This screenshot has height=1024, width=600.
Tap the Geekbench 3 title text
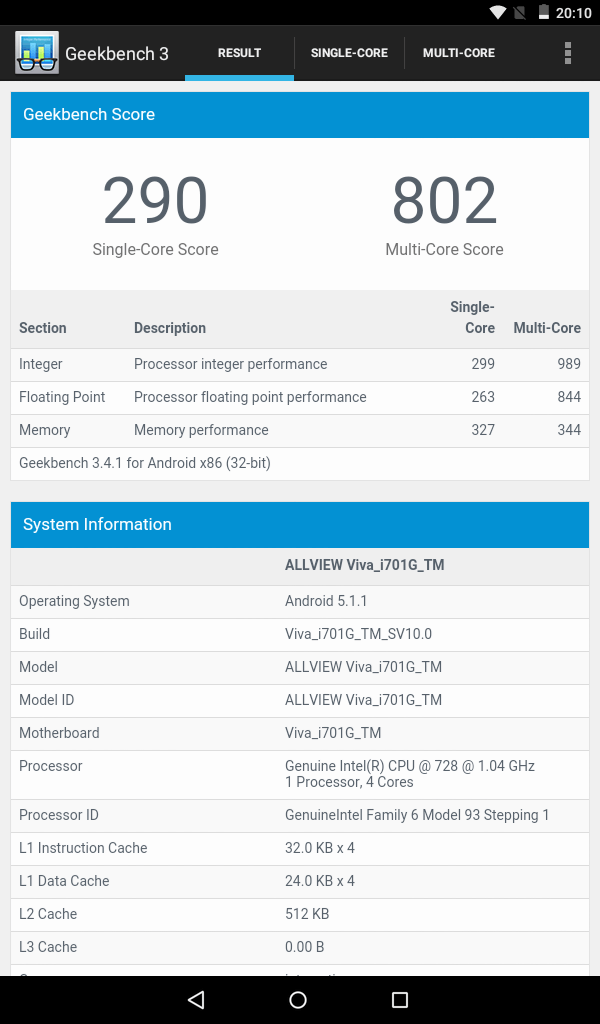pyautogui.click(x=117, y=54)
